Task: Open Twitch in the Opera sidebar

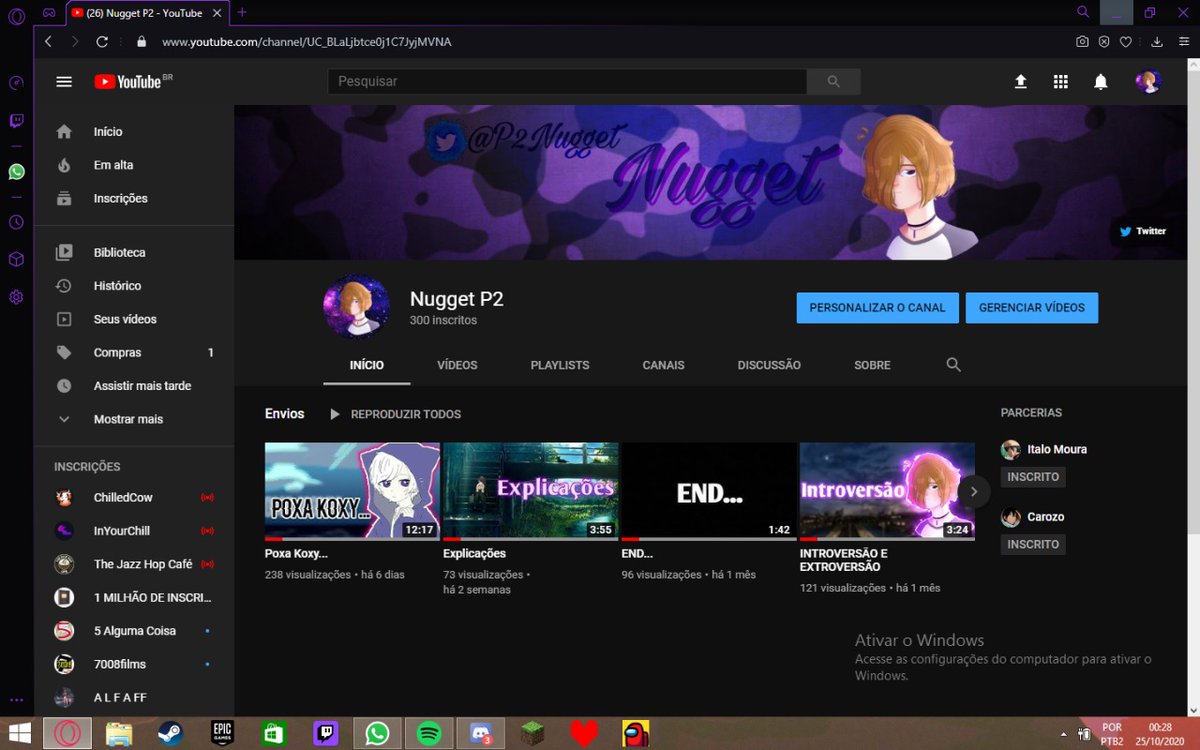Action: coord(15,120)
